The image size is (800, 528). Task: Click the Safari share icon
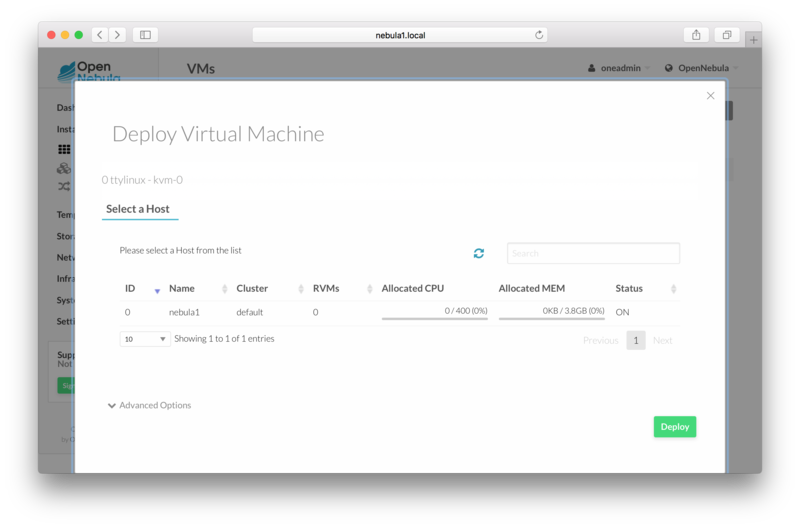click(696, 35)
